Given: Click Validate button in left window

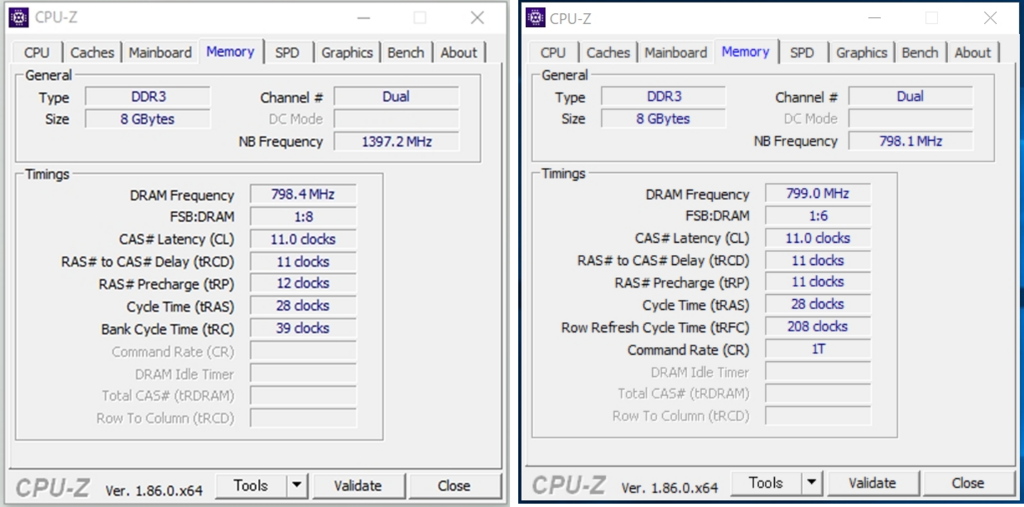Looking at the screenshot, I should click(358, 485).
